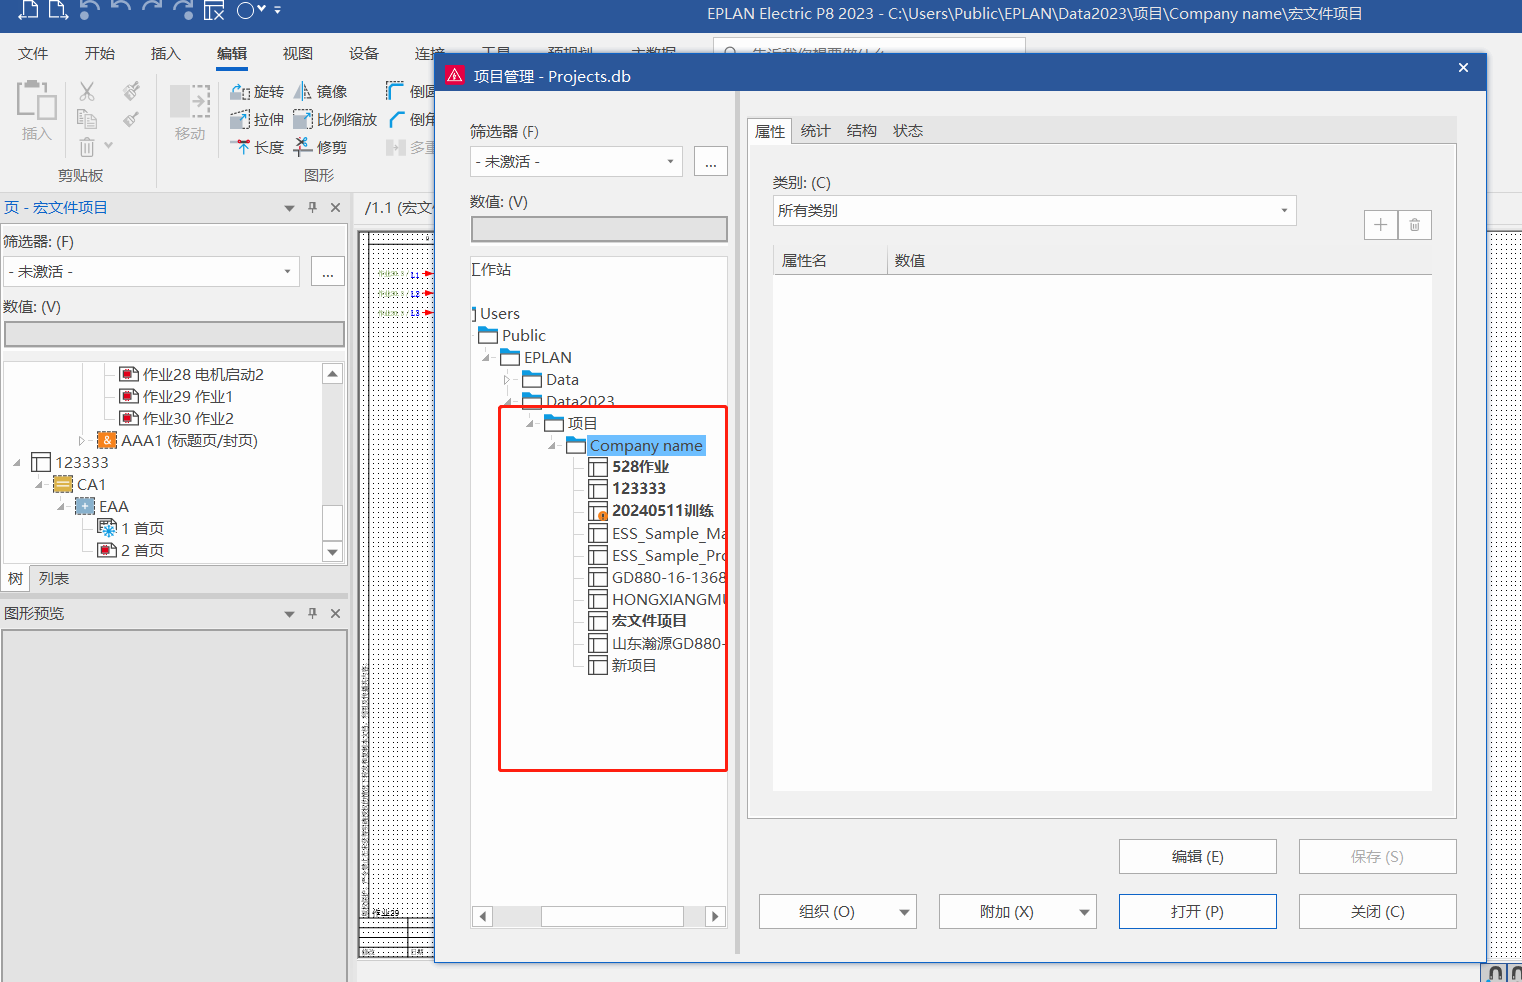1522x982 pixels.
Task: Switch to the 列表 tab in navigator
Action: click(x=54, y=579)
